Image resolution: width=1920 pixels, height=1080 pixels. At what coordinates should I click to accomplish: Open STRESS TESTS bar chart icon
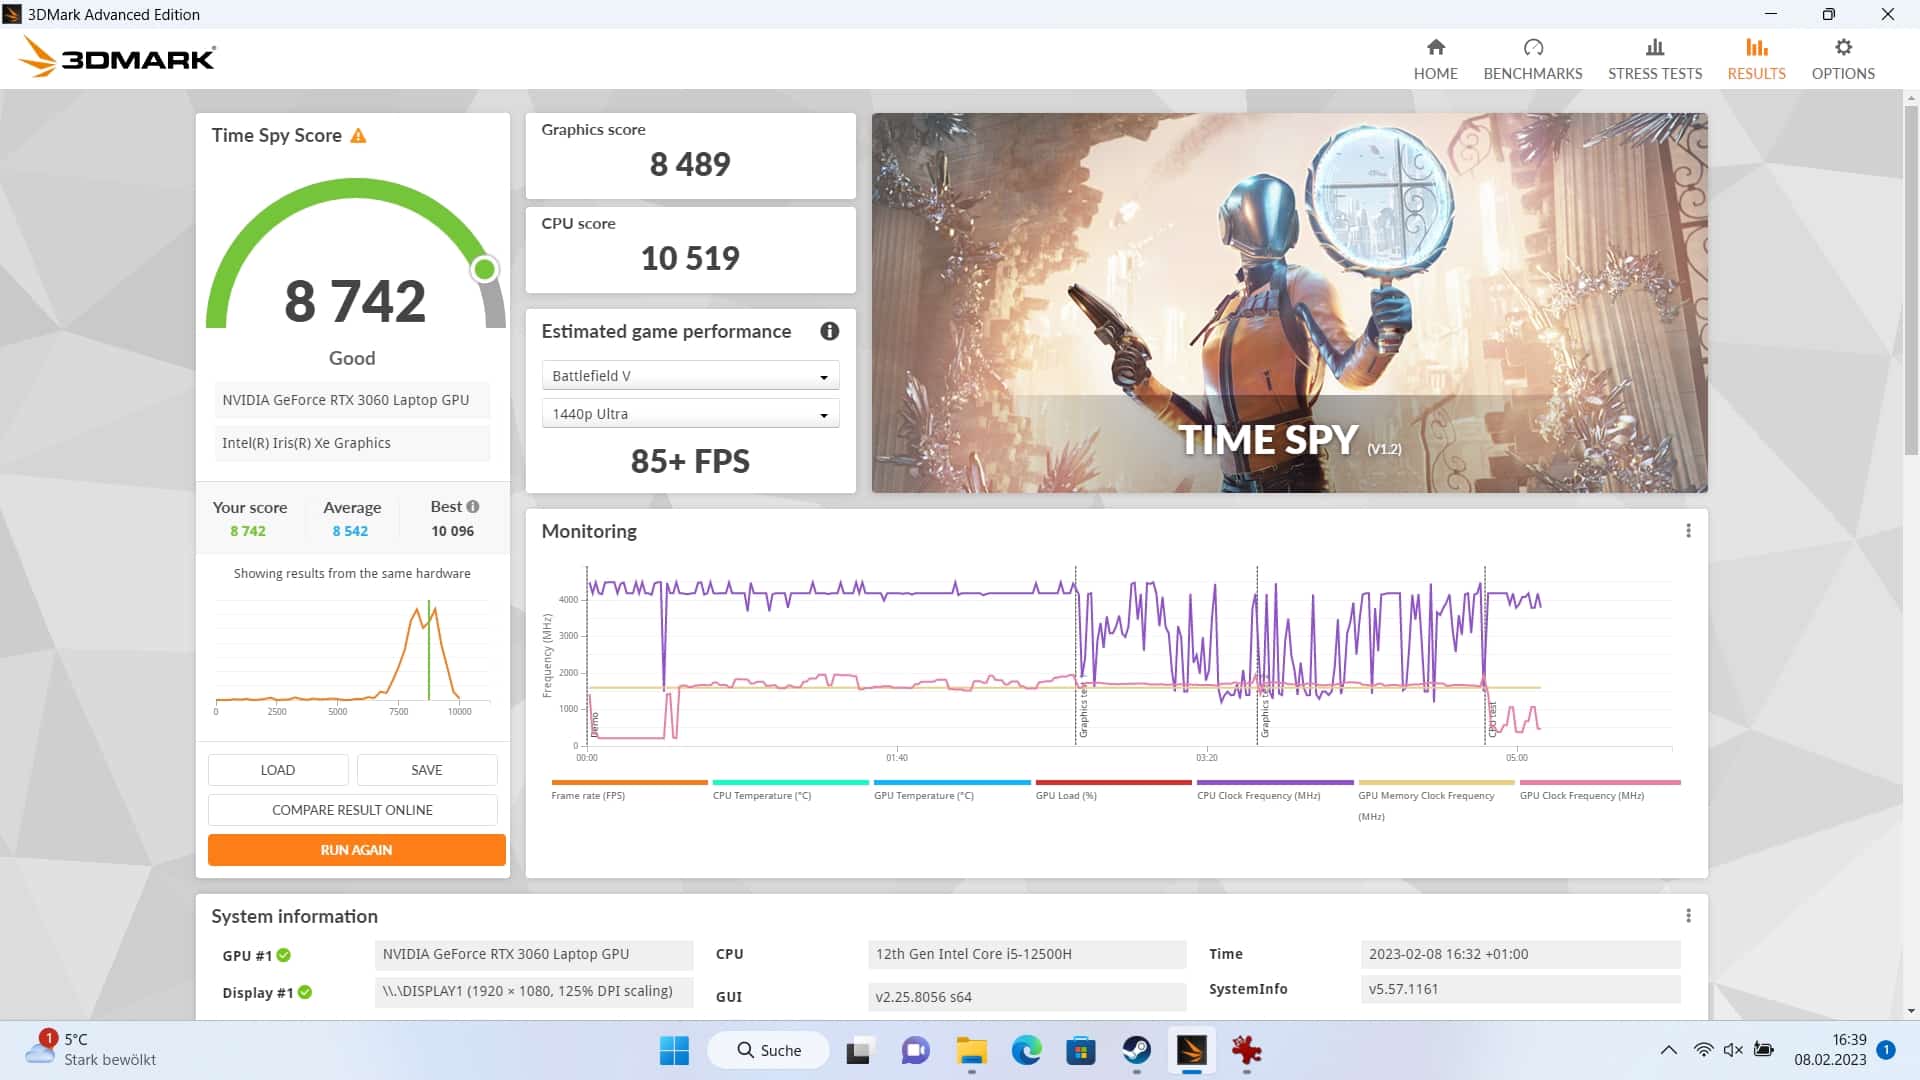[1654, 47]
